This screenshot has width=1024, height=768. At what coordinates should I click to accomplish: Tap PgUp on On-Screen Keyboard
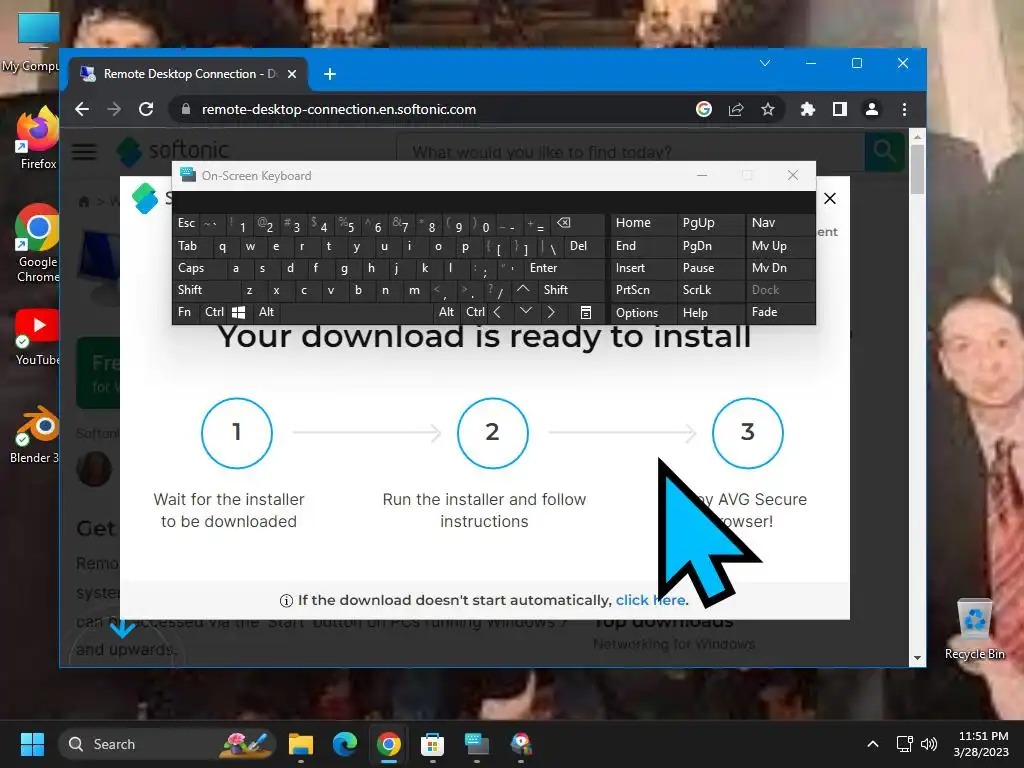(x=711, y=223)
